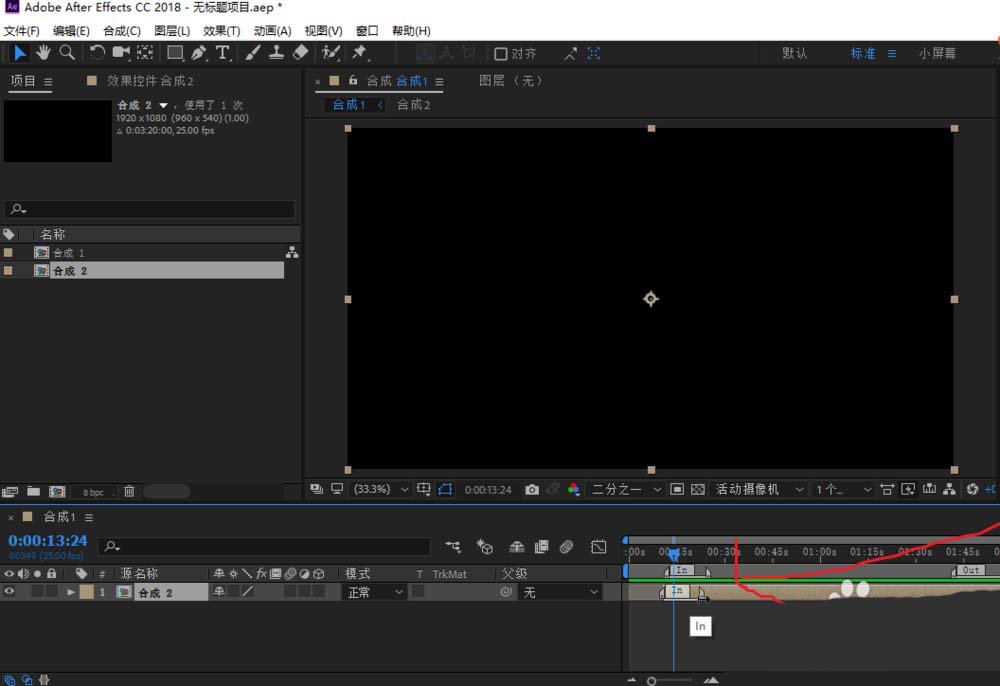Viewport: 1000px width, 686px height.
Task: Expand layer 合成 2 properties triangle
Action: tap(71, 592)
